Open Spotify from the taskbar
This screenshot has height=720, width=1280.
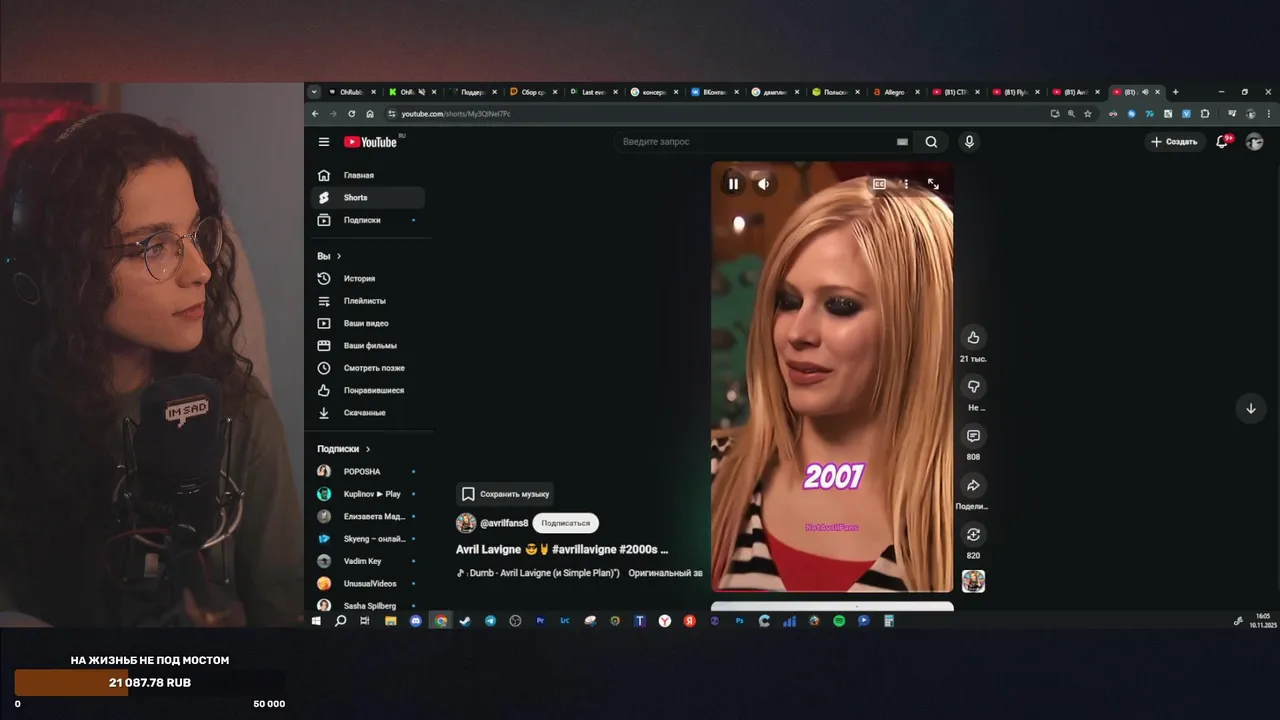click(839, 621)
